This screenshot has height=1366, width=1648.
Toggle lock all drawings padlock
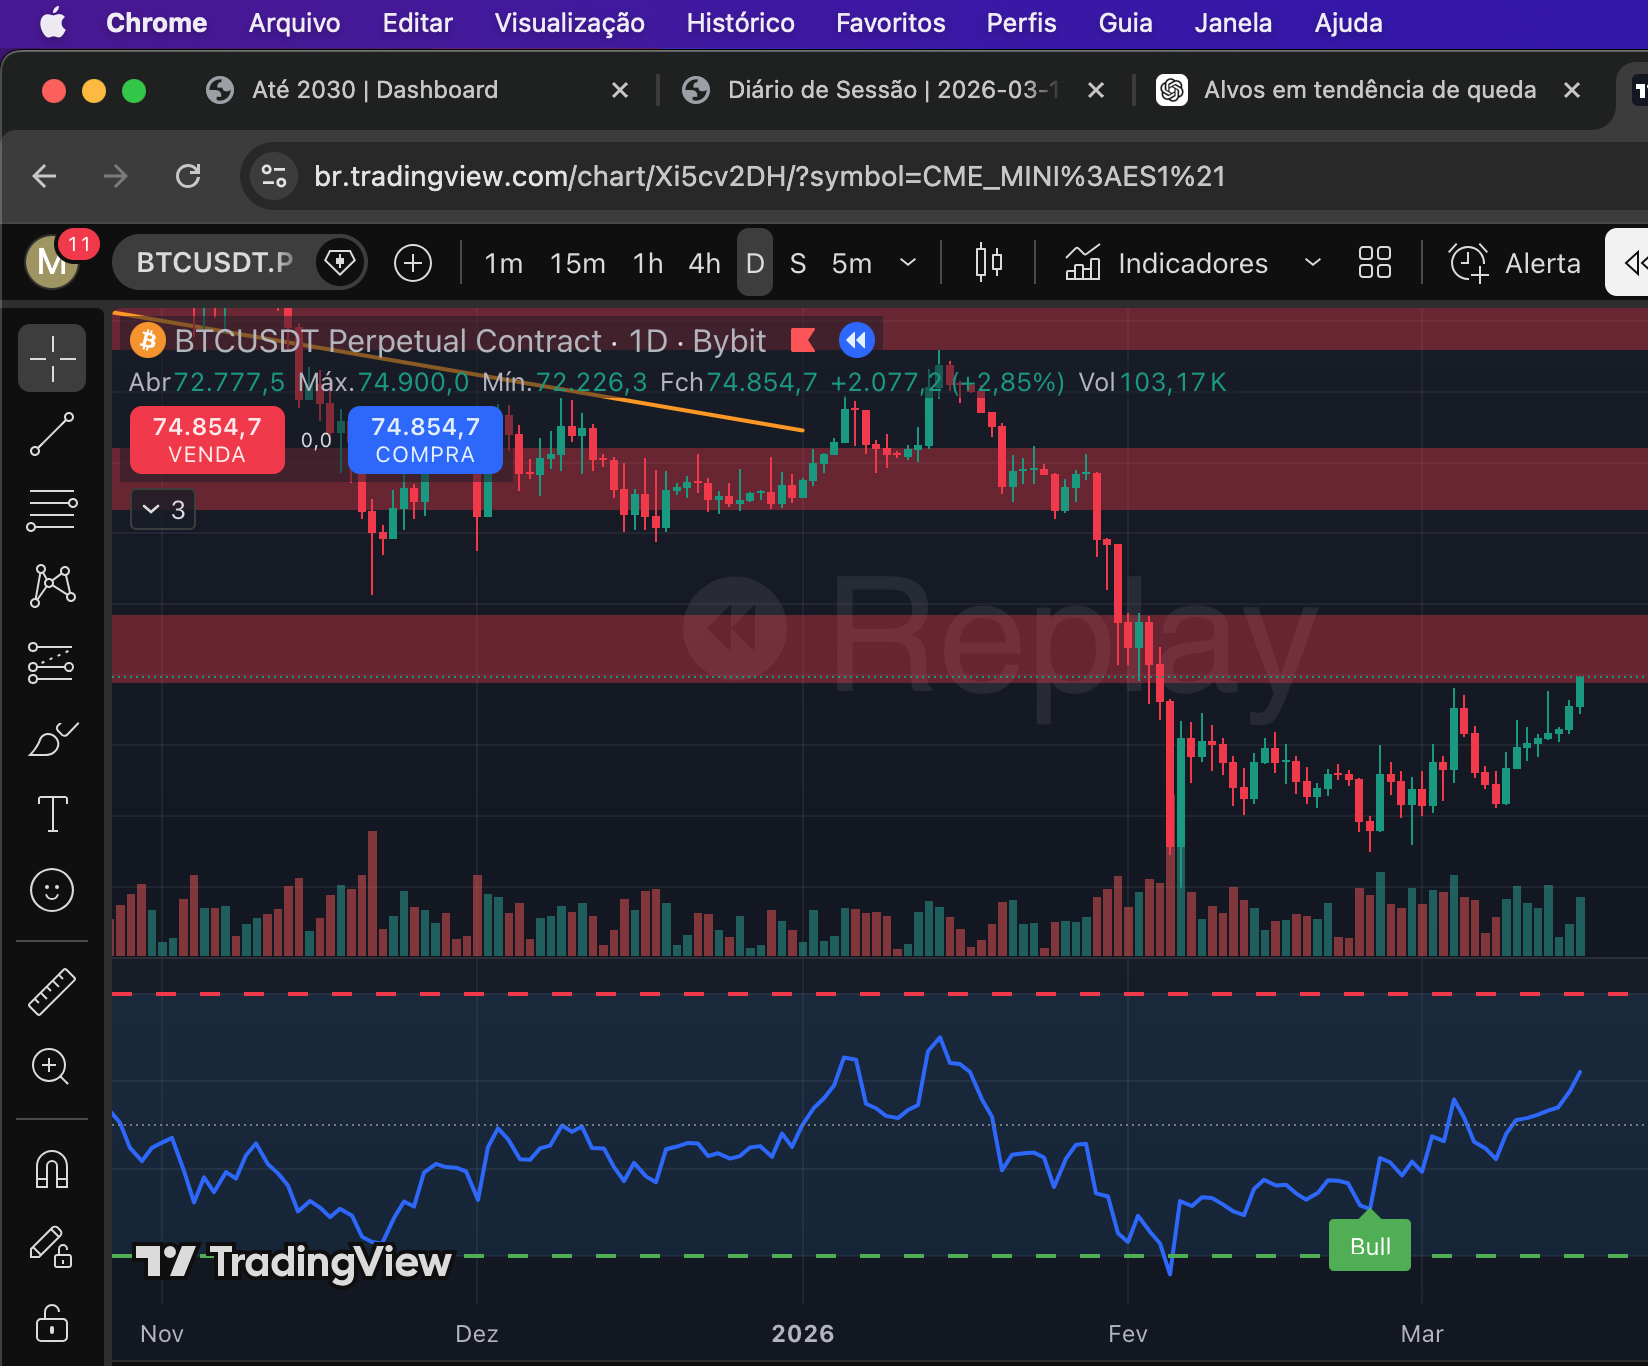pyautogui.click(x=52, y=1323)
